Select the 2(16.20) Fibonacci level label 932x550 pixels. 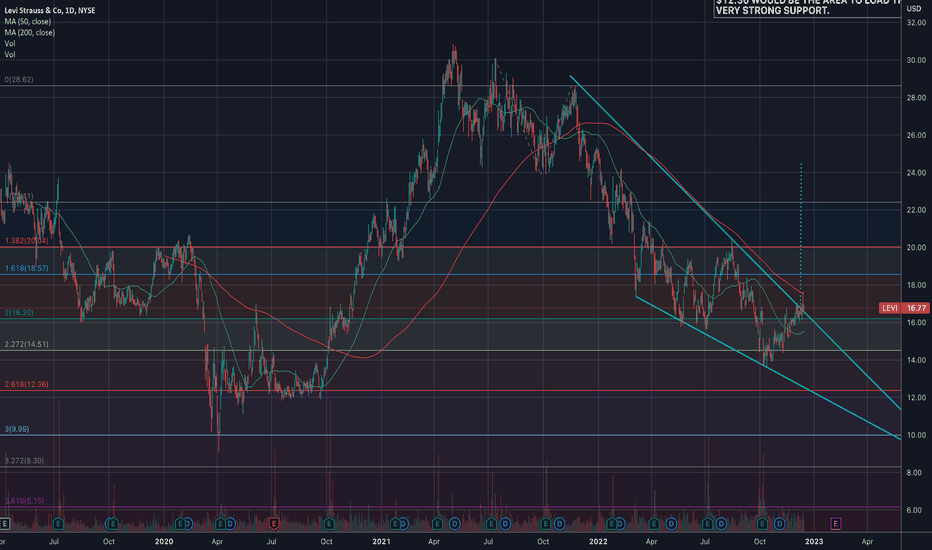pyautogui.click(x=19, y=312)
